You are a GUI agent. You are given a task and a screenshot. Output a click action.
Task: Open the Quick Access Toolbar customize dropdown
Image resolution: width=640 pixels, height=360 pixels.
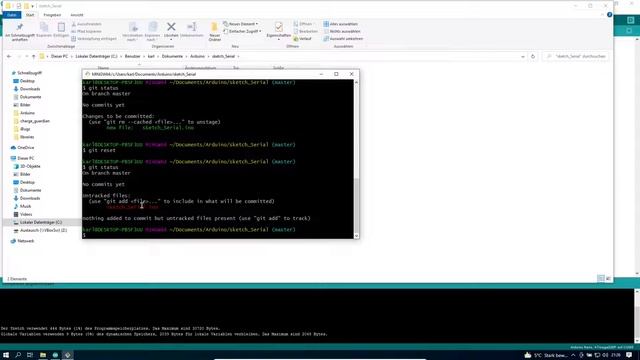(33, 6)
